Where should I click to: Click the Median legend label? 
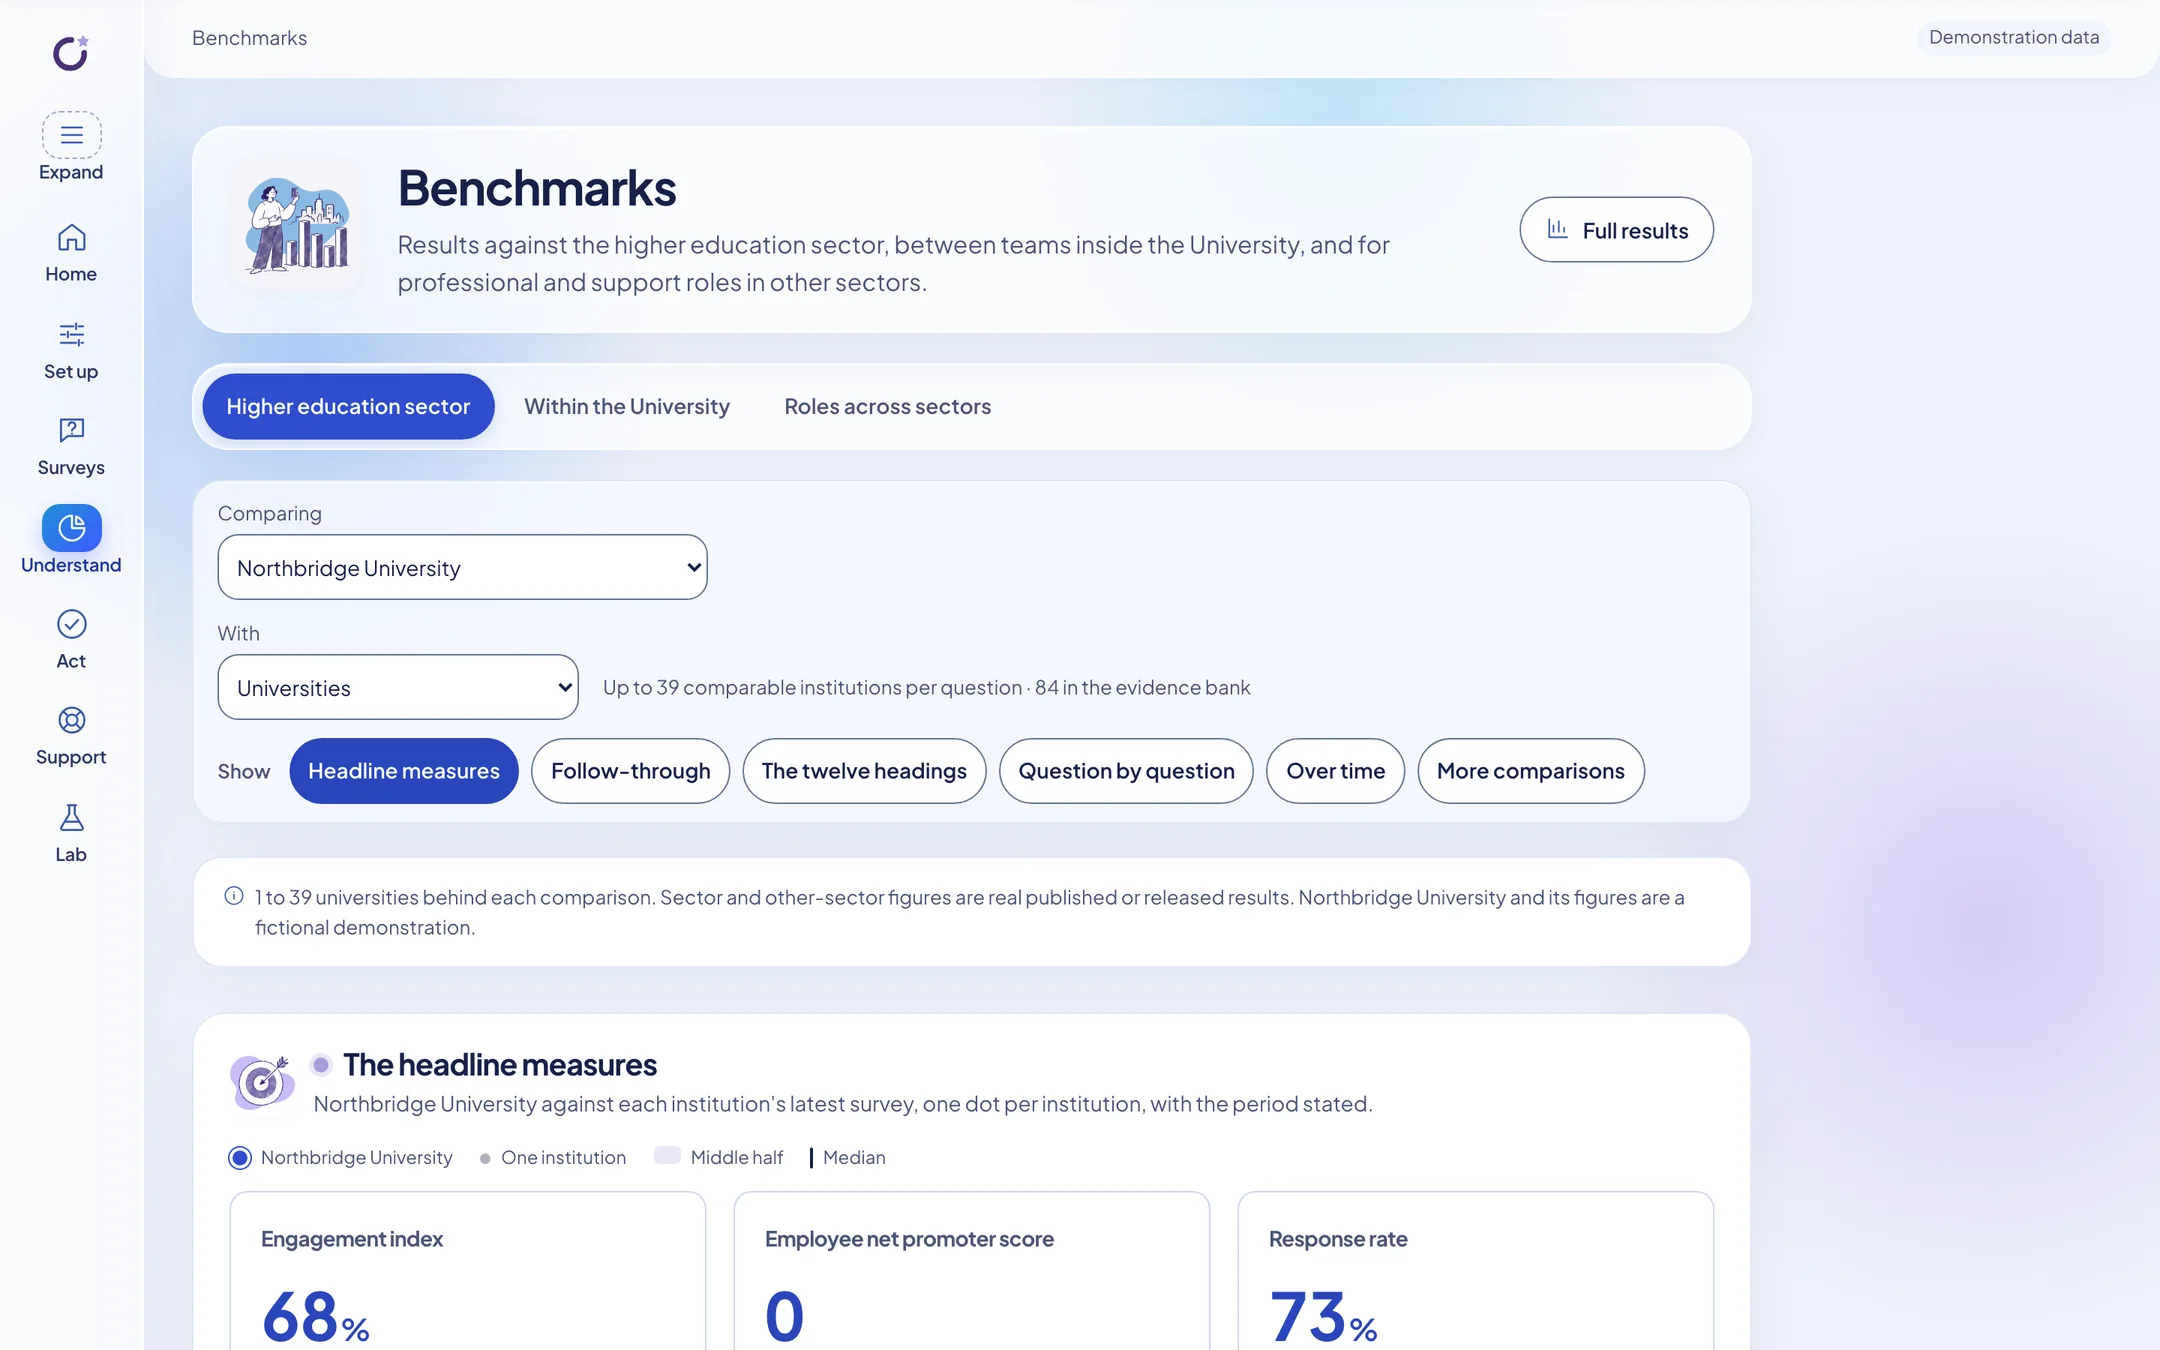pos(854,1157)
